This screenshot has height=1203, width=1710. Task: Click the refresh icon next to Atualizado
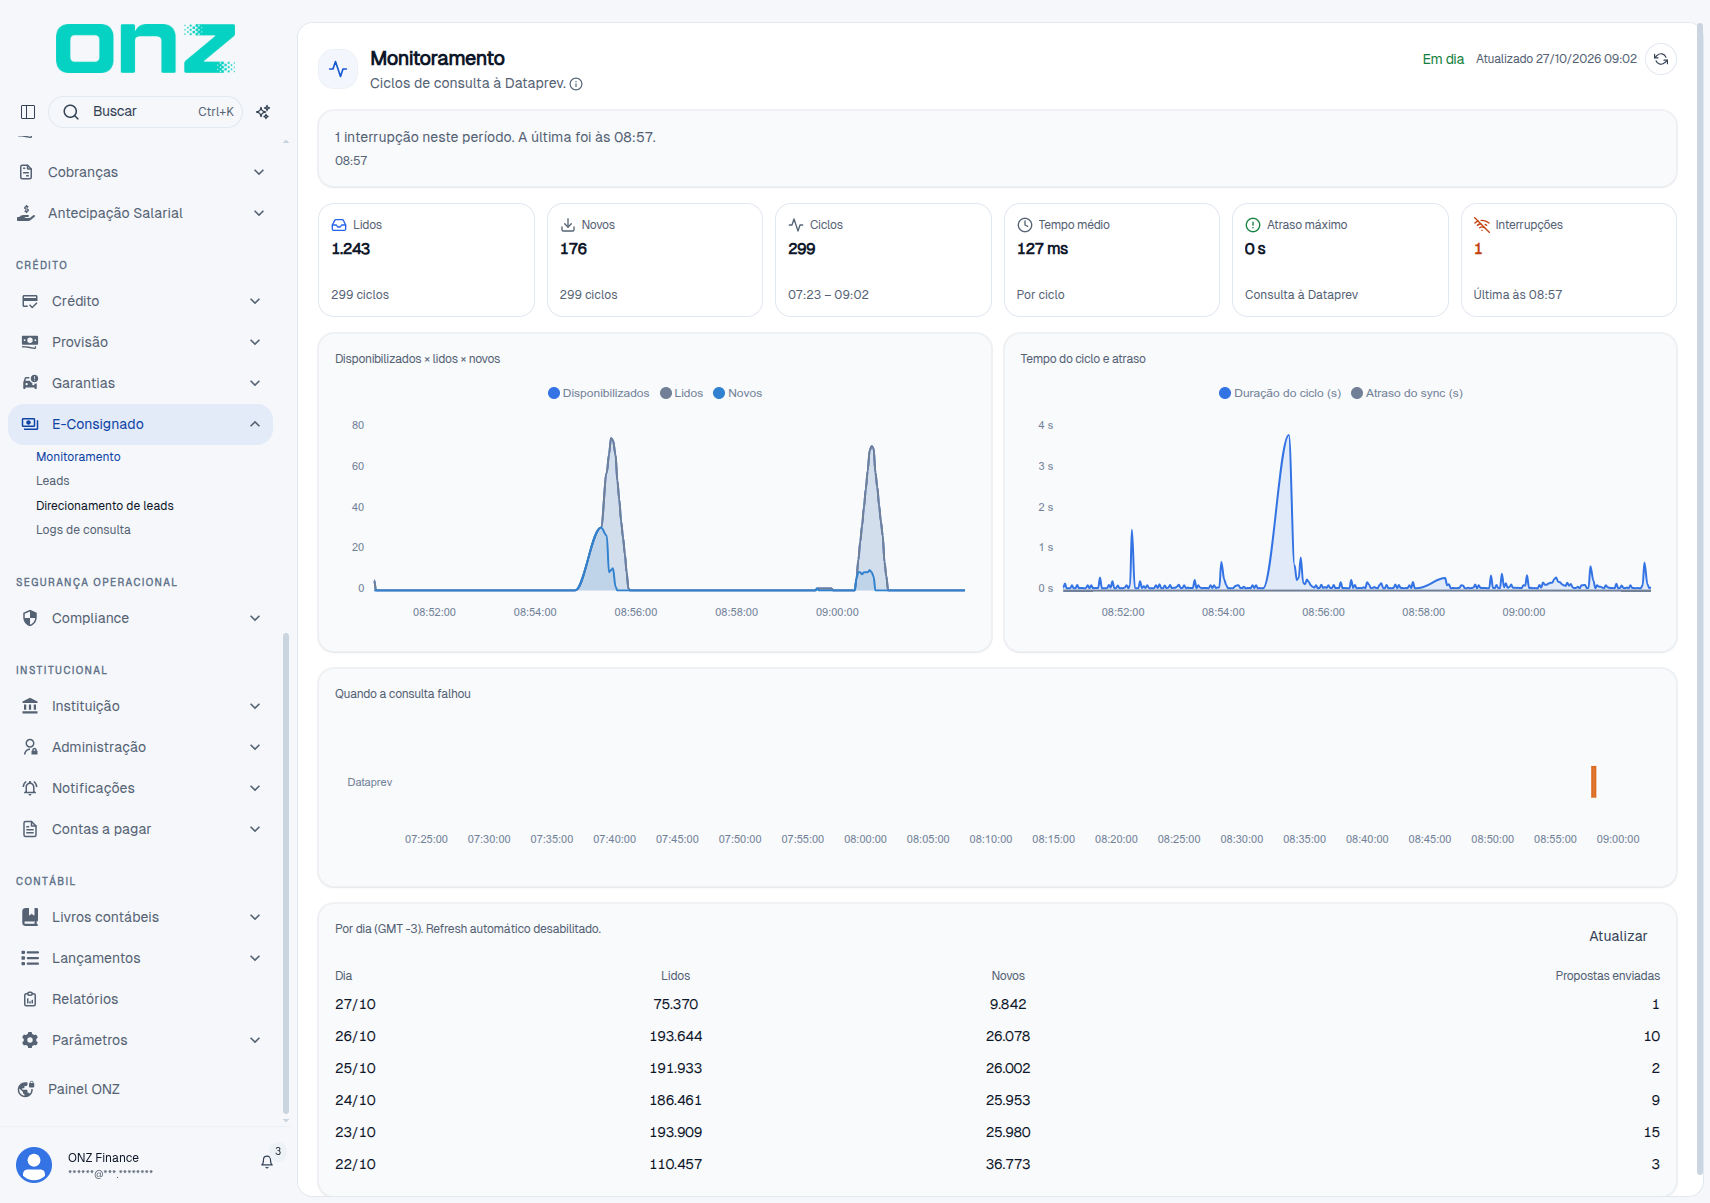coord(1661,59)
